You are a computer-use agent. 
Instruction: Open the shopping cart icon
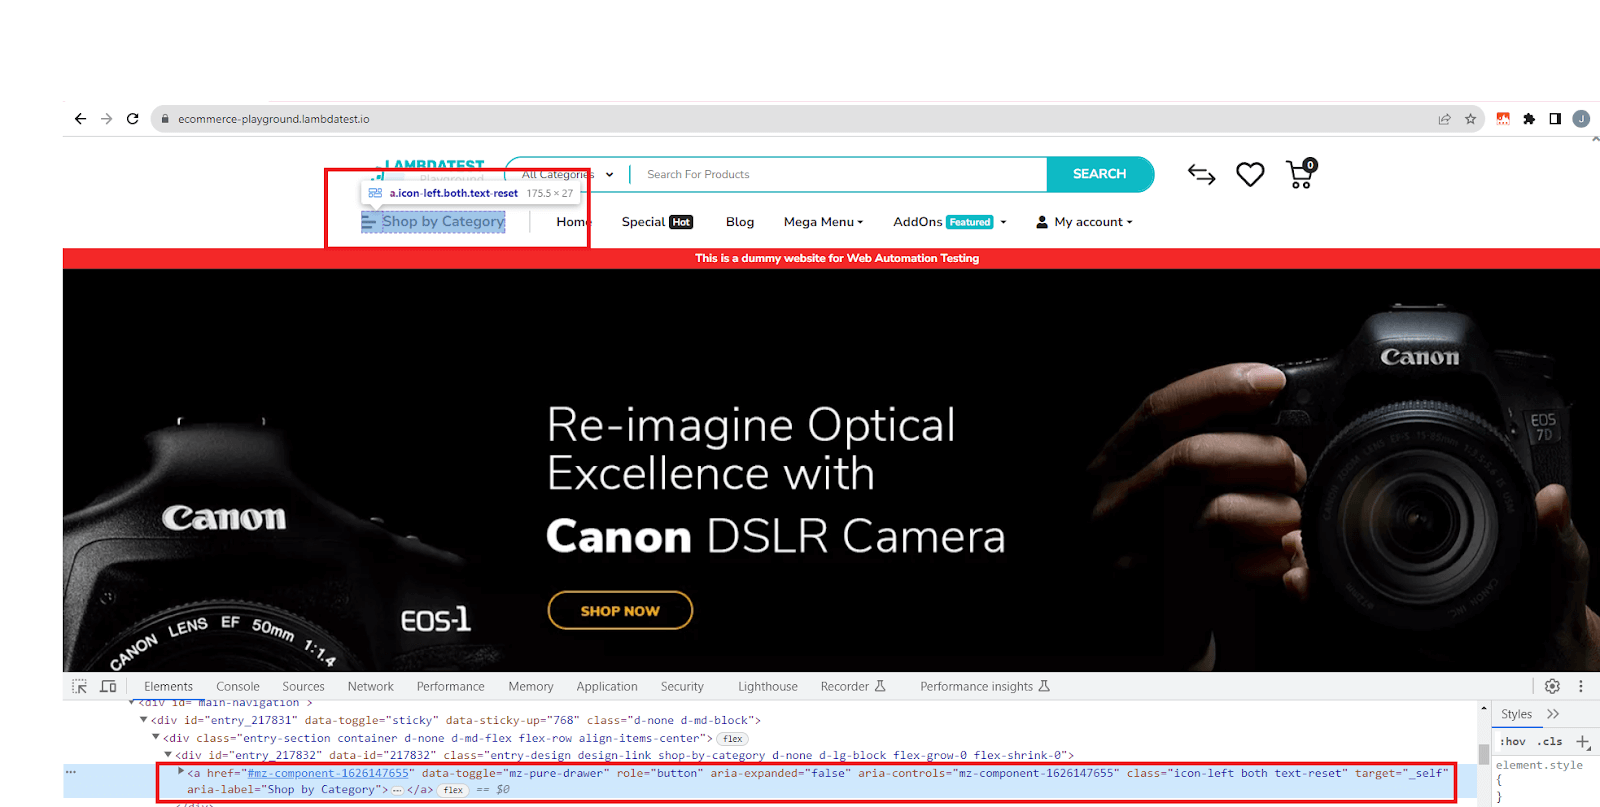[x=1301, y=174]
